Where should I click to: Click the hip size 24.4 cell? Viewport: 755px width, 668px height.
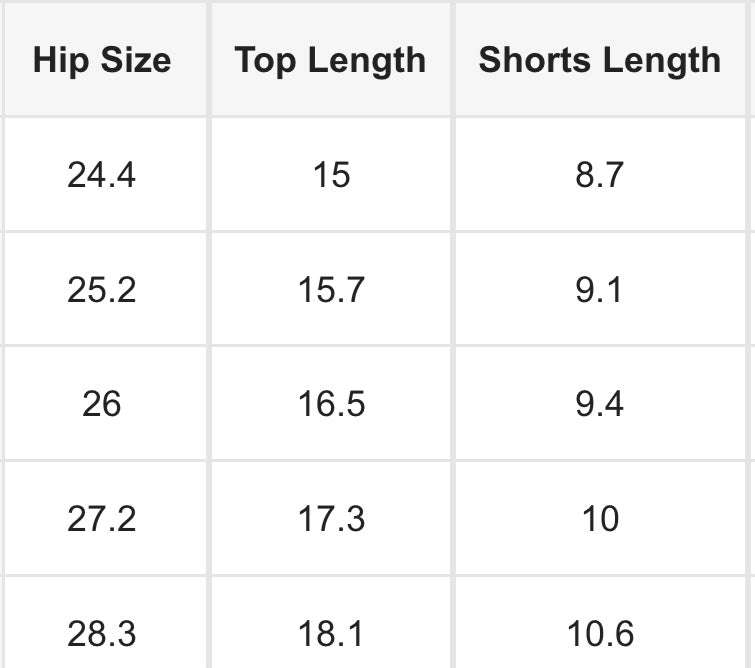[x=102, y=175]
